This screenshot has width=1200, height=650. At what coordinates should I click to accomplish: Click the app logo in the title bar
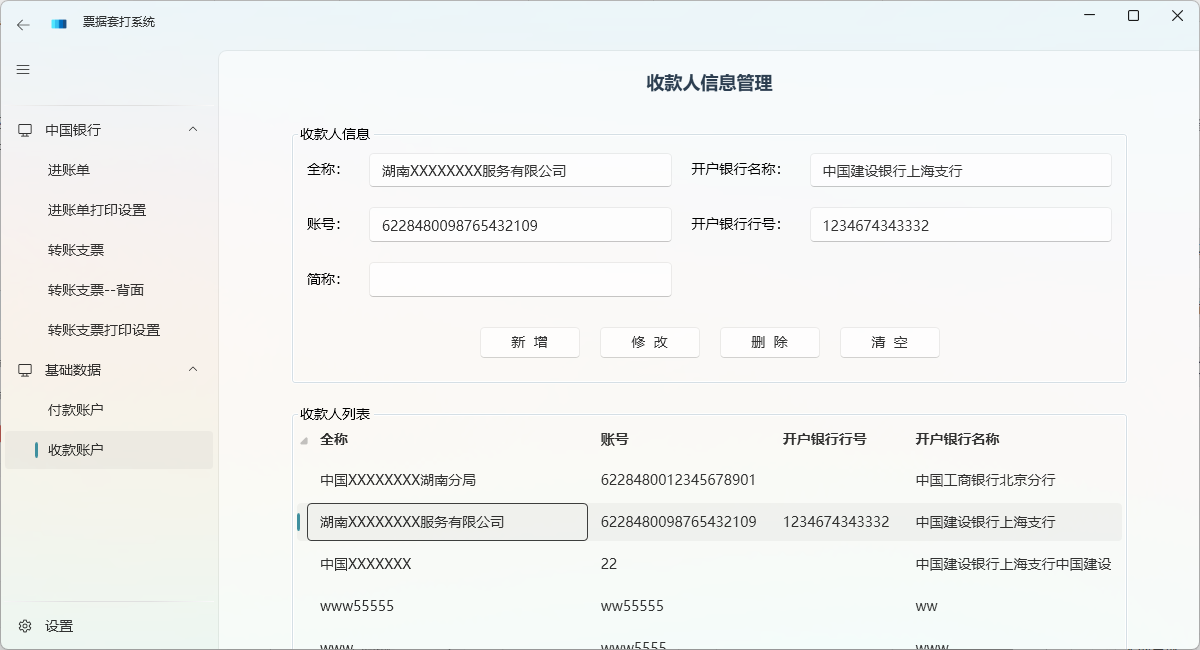click(57, 21)
